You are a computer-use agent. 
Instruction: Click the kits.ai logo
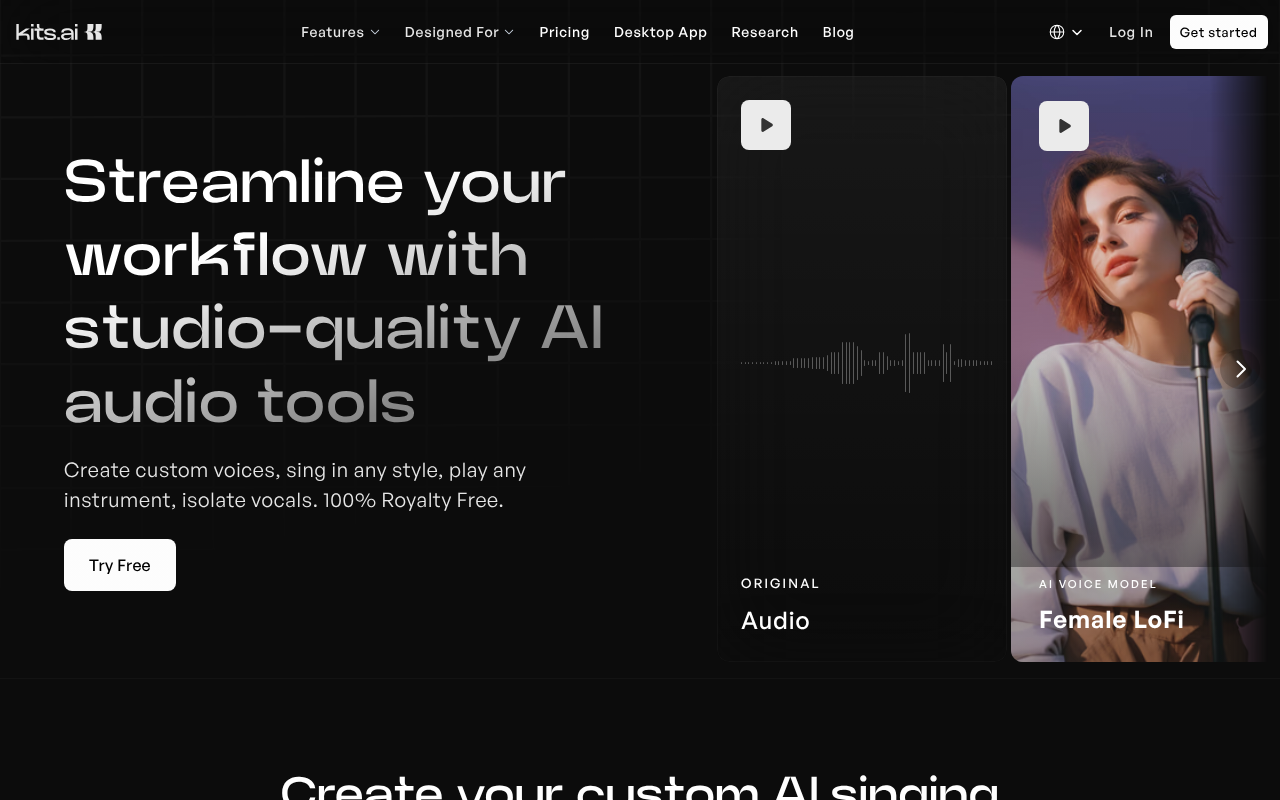(x=59, y=32)
